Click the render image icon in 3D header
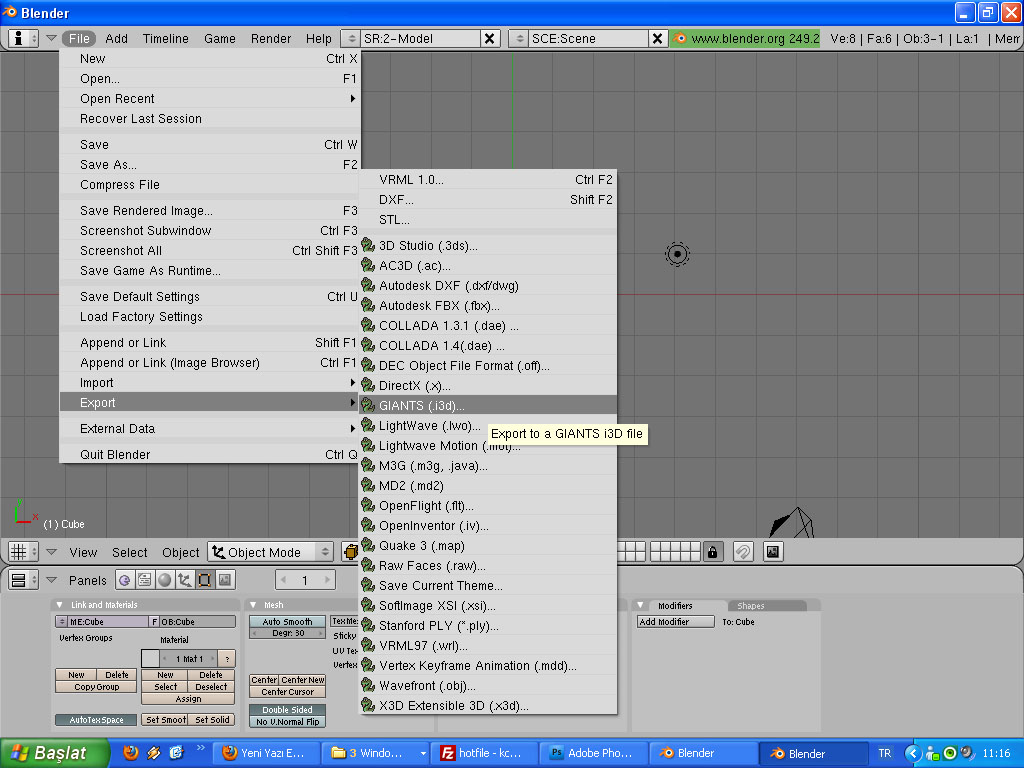The height and width of the screenshot is (768, 1024). tap(772, 552)
